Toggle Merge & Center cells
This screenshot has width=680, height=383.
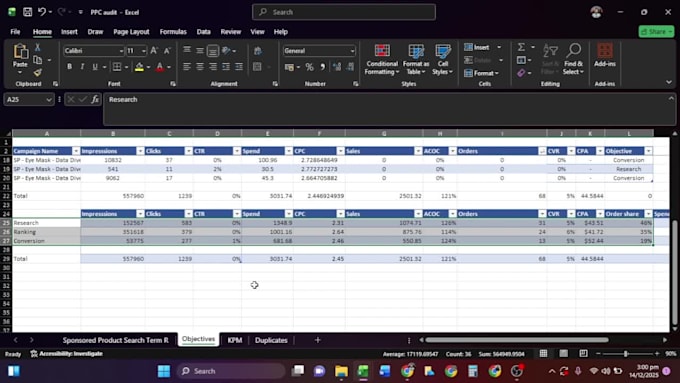click(x=257, y=67)
